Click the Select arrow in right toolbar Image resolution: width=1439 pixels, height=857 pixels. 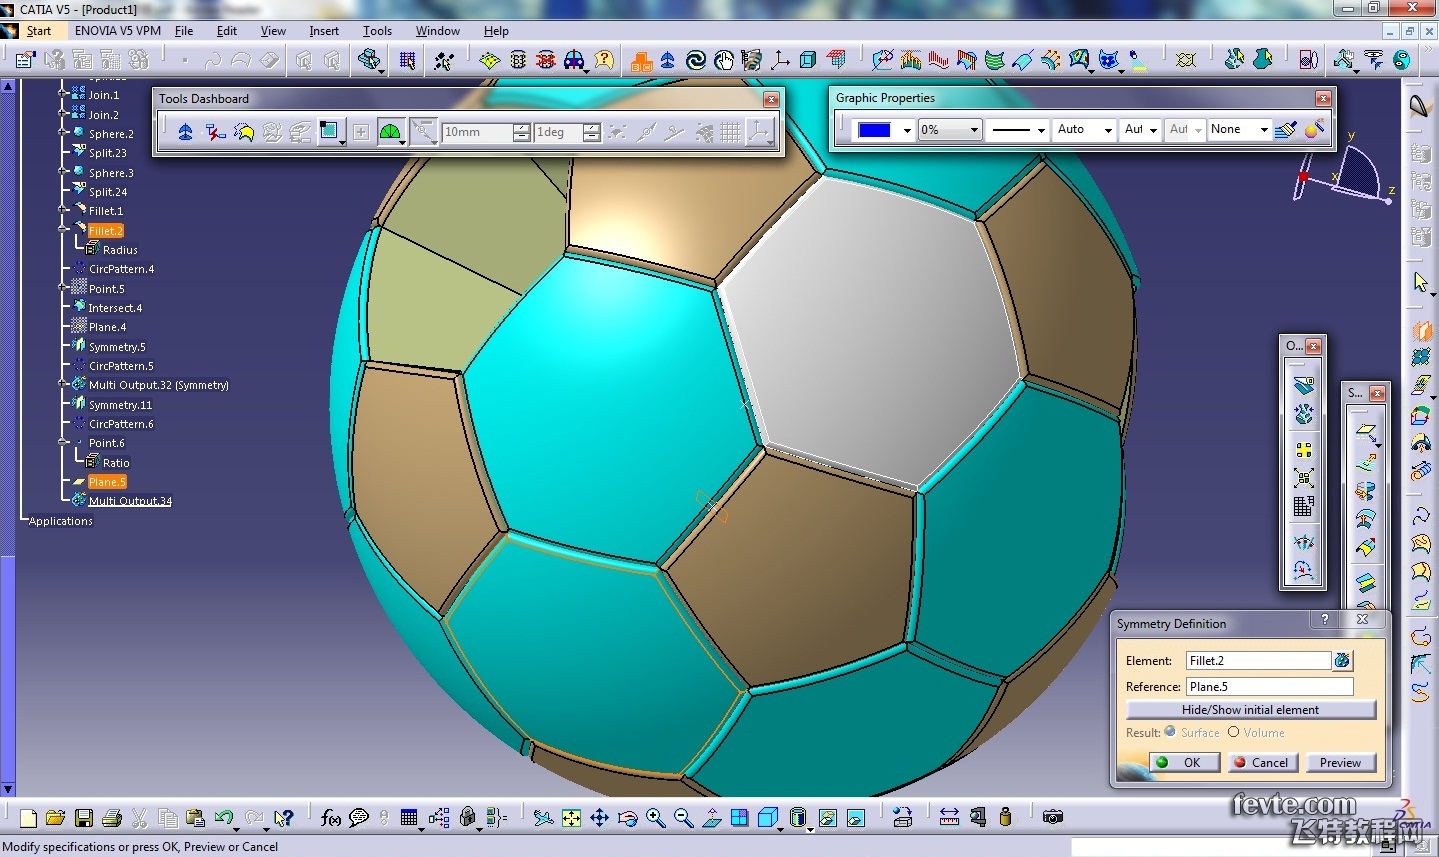(1420, 283)
